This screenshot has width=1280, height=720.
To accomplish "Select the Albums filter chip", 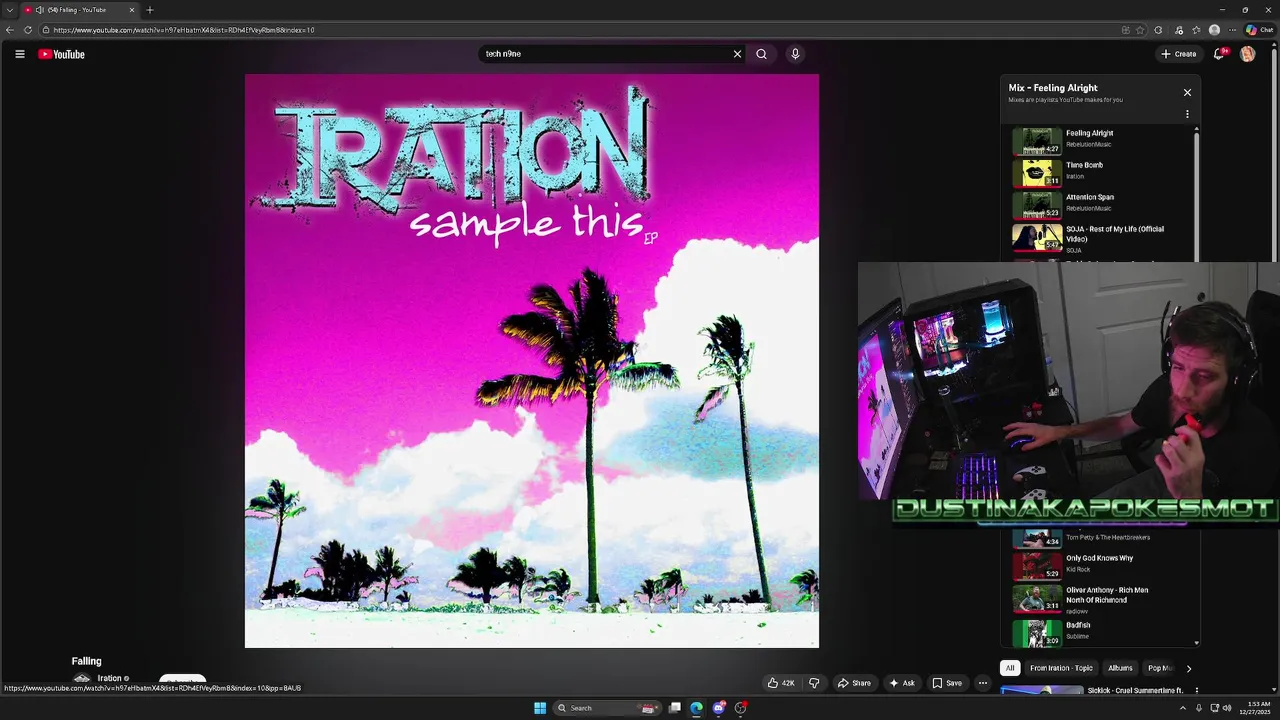I will [x=1120, y=668].
